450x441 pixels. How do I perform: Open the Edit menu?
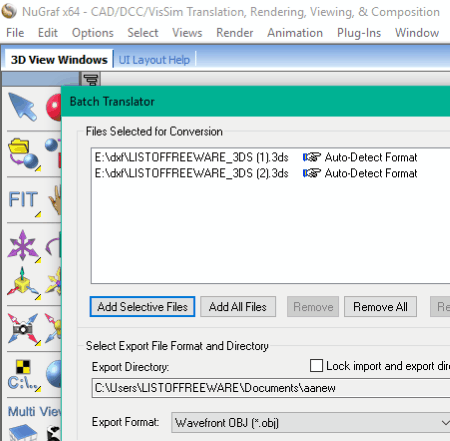tap(48, 33)
